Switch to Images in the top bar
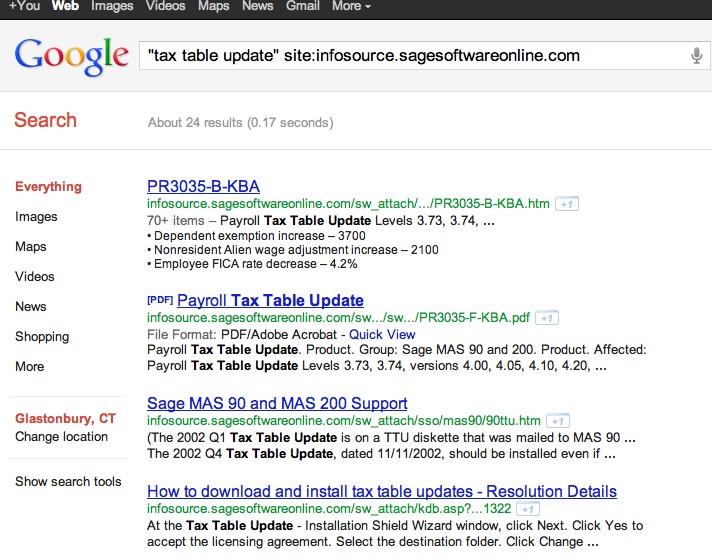Screen dimensions: 712x559 coord(112,6)
